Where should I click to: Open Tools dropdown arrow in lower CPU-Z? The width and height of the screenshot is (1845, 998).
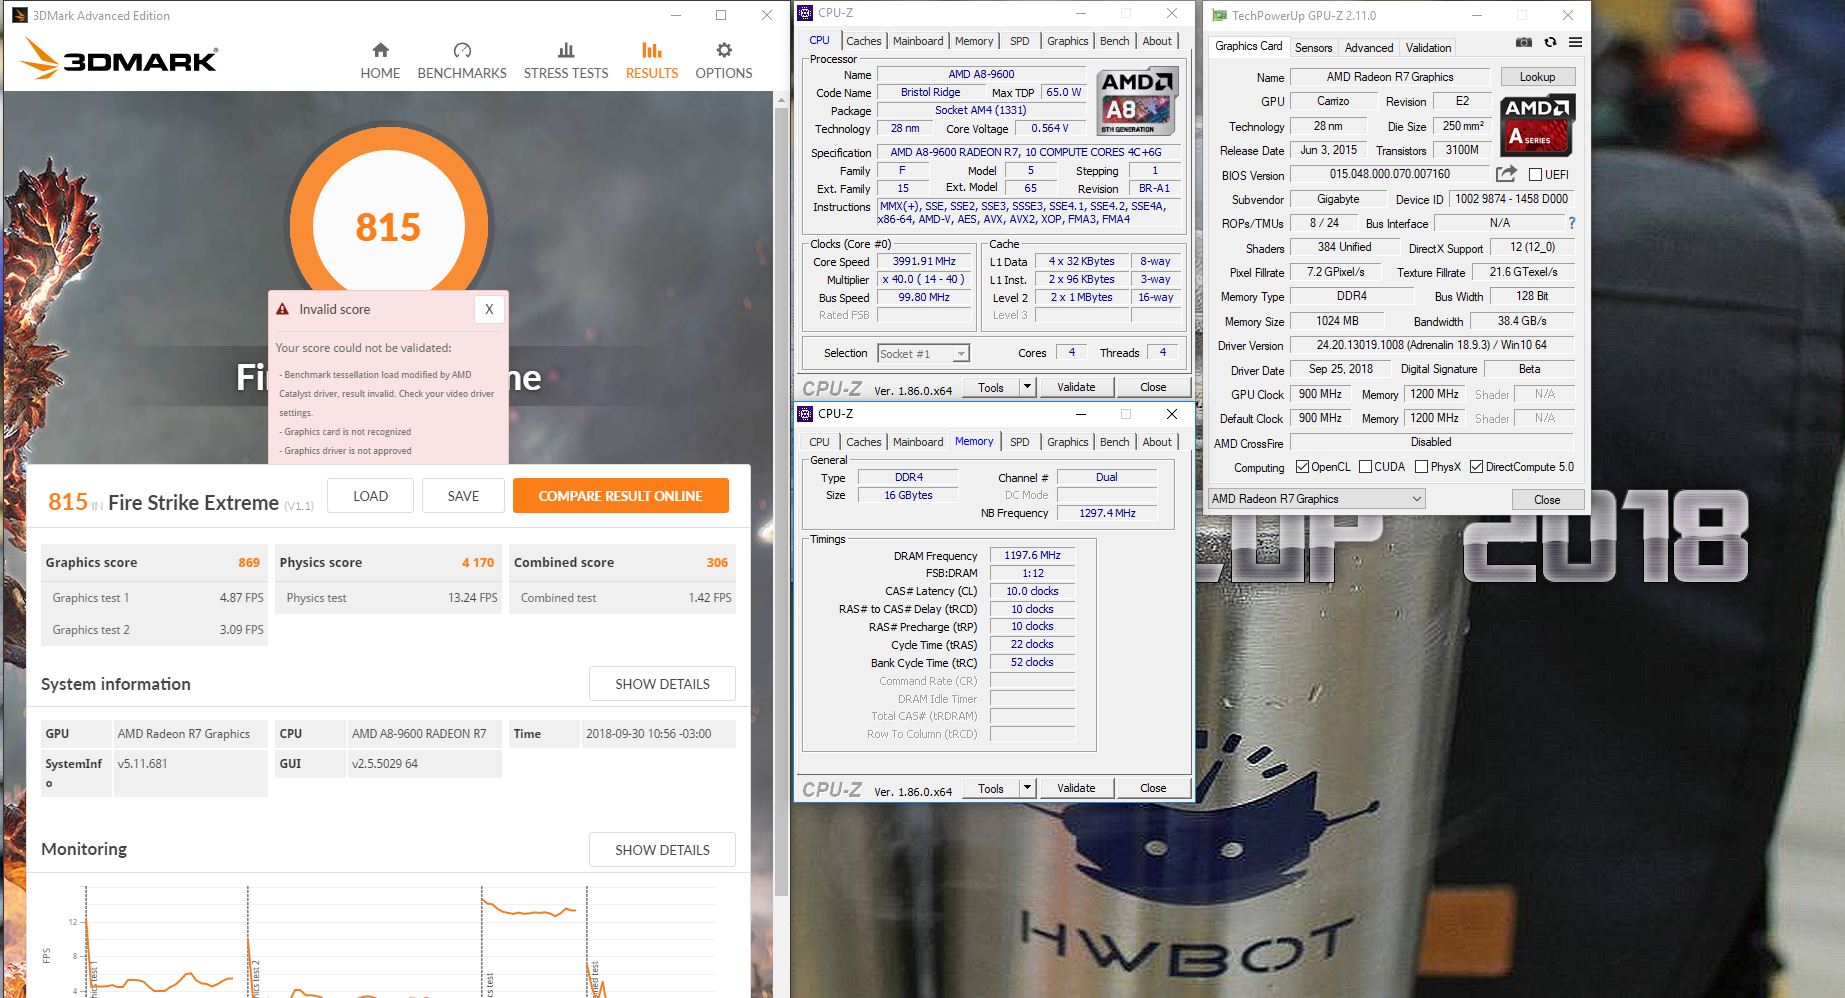[1026, 788]
